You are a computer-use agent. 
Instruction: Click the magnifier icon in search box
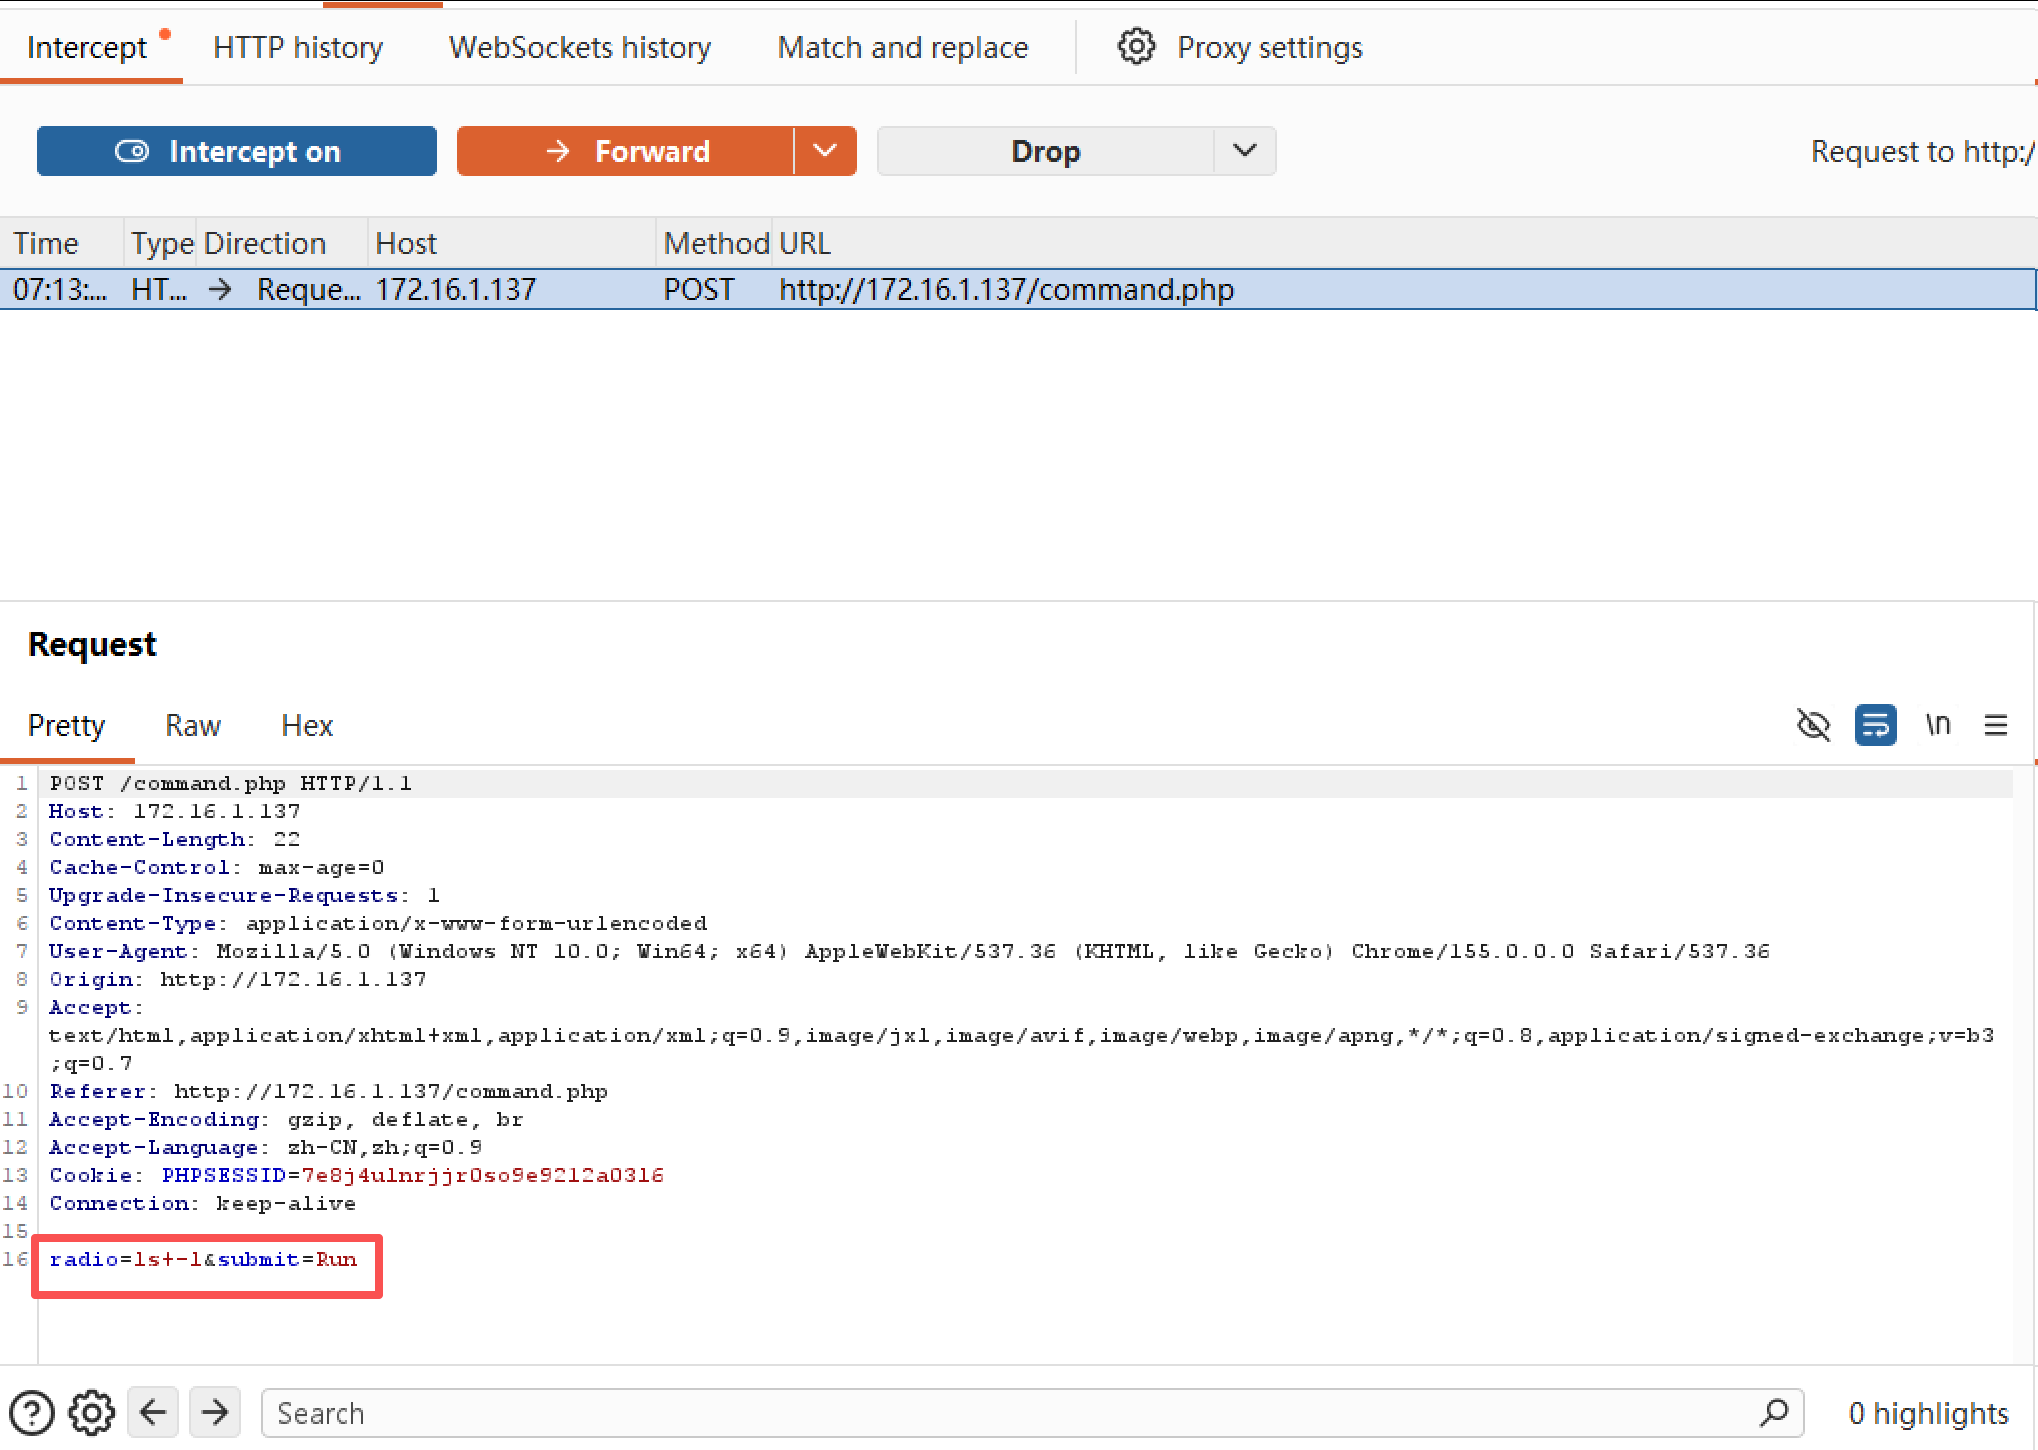[1775, 1412]
